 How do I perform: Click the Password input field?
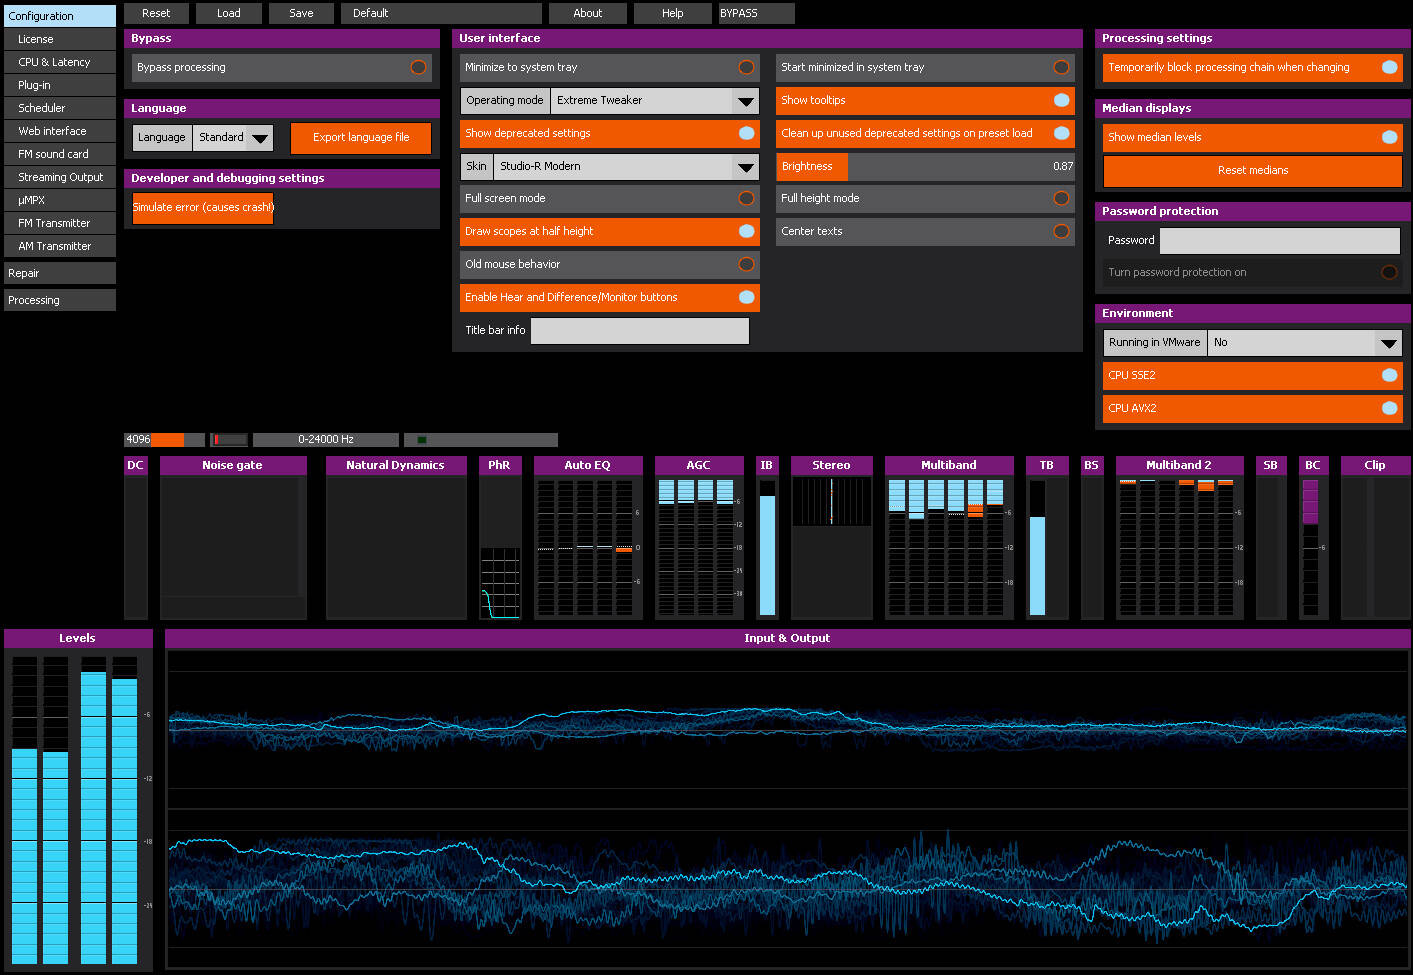(x=1280, y=240)
